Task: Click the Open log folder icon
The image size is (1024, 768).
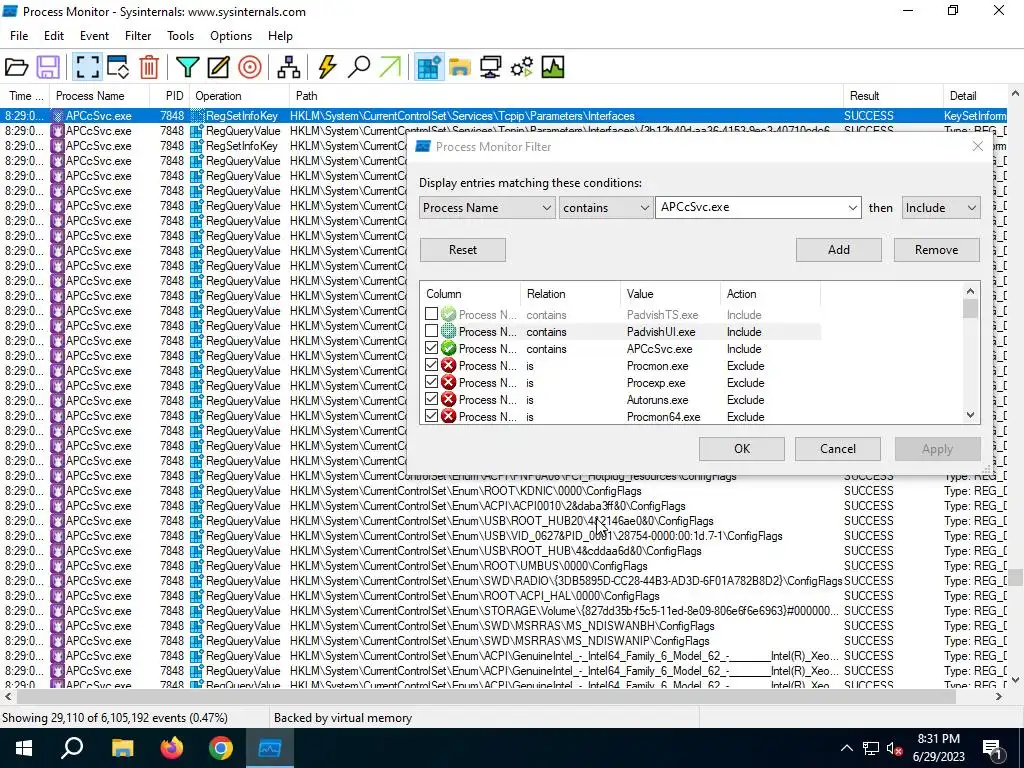Action: point(16,67)
